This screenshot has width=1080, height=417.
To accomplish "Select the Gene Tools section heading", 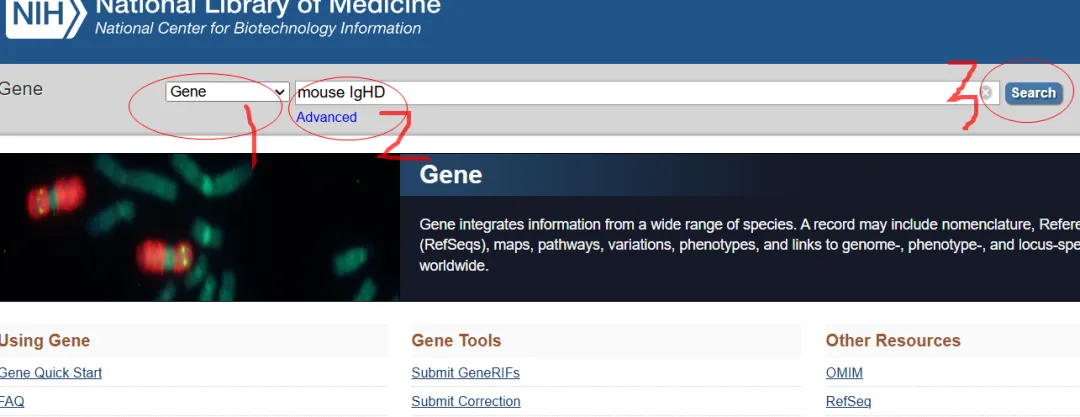I will [456, 341].
